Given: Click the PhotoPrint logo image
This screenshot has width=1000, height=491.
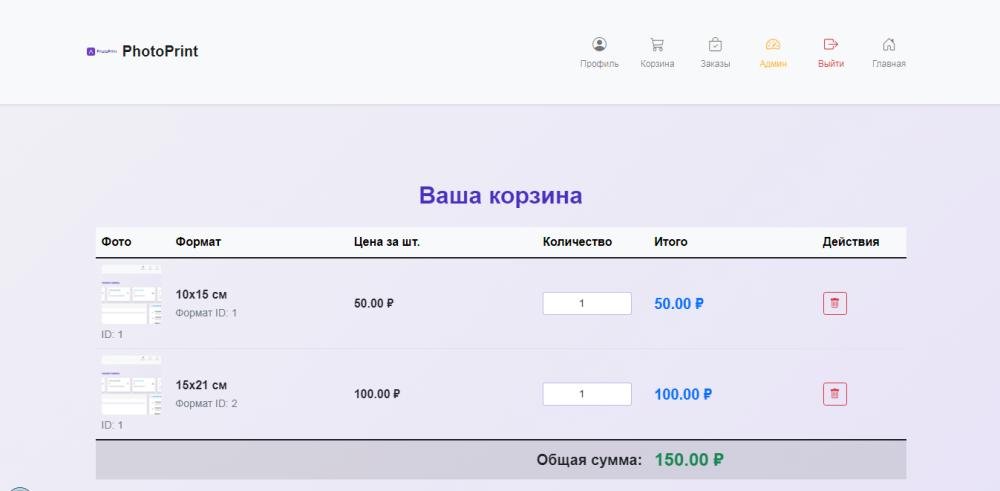Looking at the screenshot, I should tap(102, 51).
